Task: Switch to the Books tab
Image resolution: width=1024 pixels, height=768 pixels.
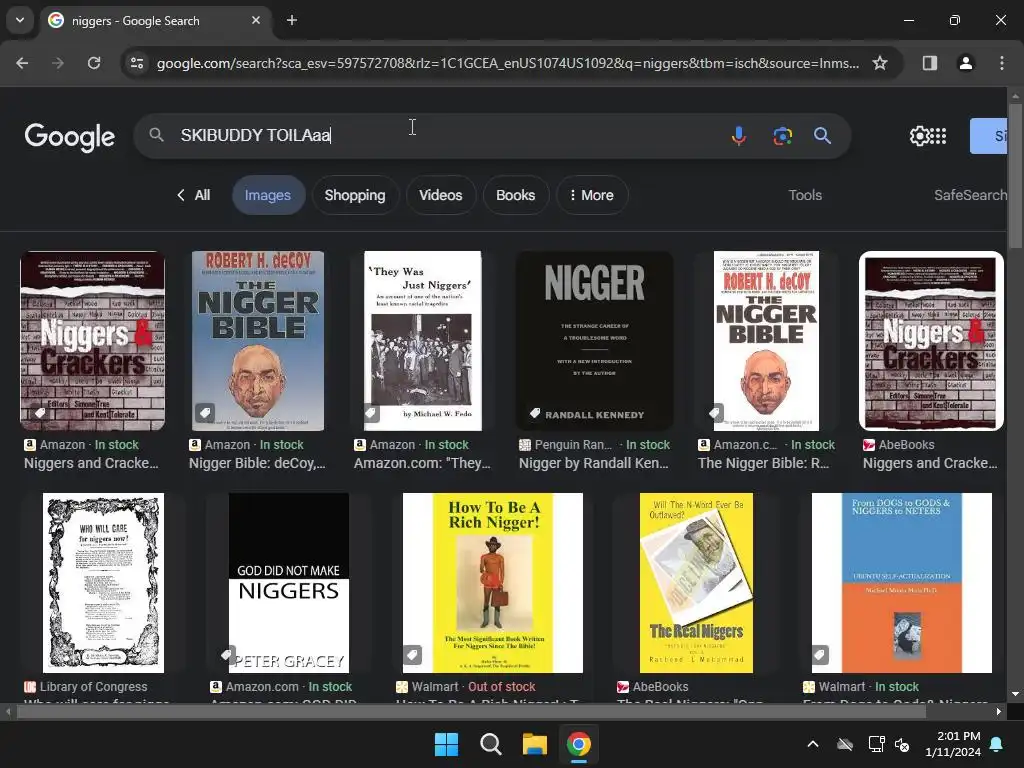Action: (515, 195)
